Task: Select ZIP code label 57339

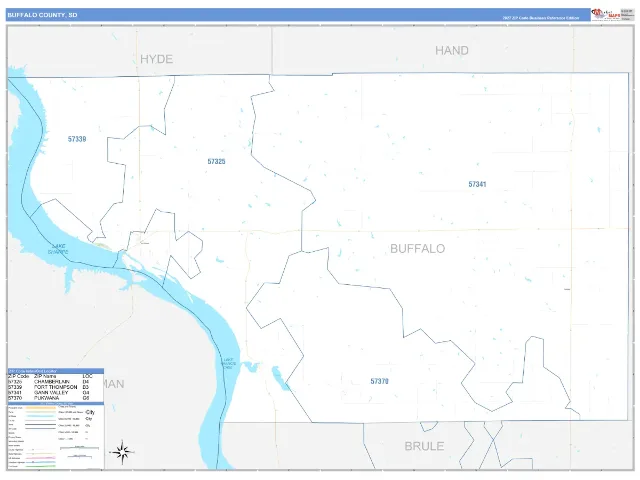Action: (77, 139)
